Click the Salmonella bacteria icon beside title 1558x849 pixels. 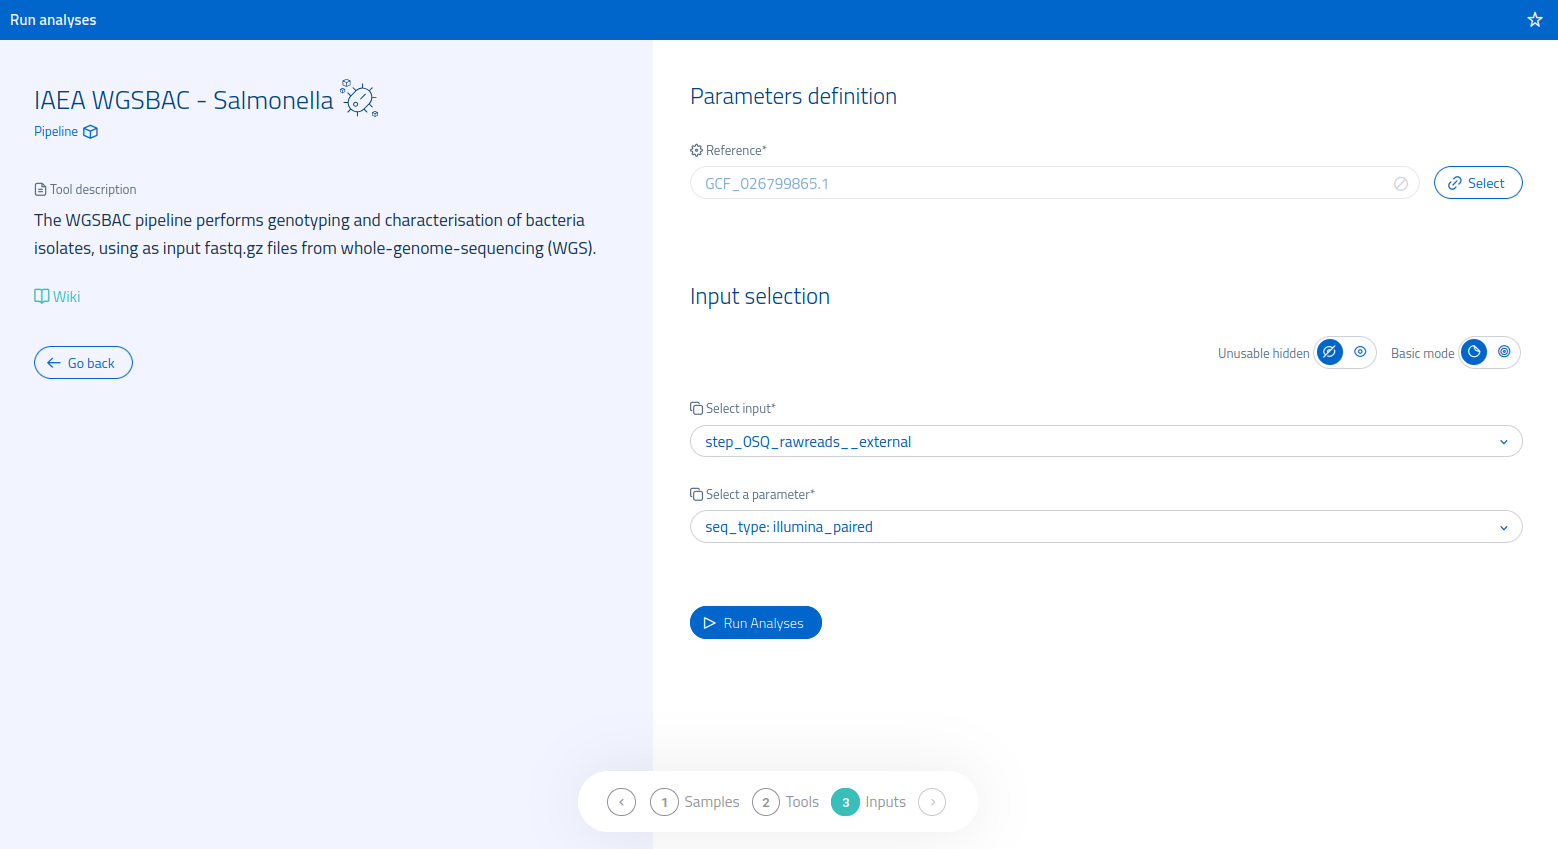click(x=359, y=99)
